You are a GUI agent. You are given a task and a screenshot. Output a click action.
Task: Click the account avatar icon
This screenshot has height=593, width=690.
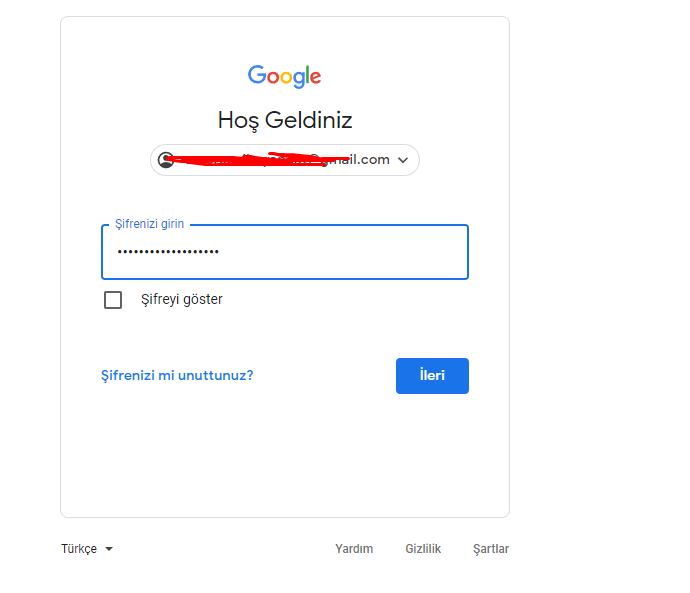(x=166, y=160)
